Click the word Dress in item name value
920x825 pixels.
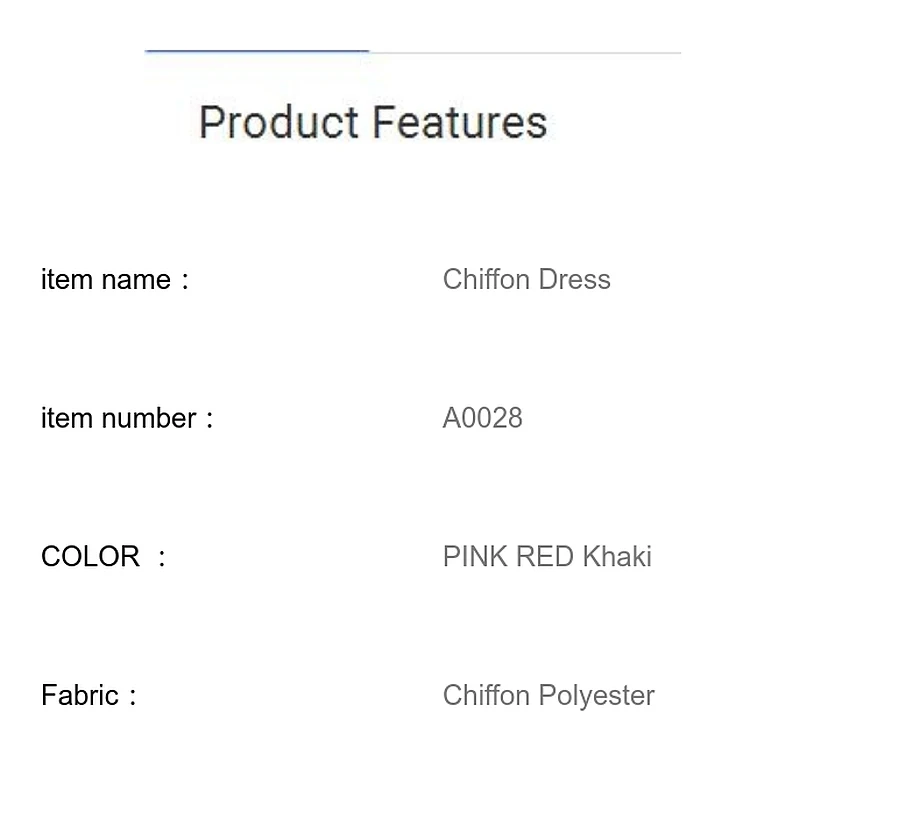574,279
